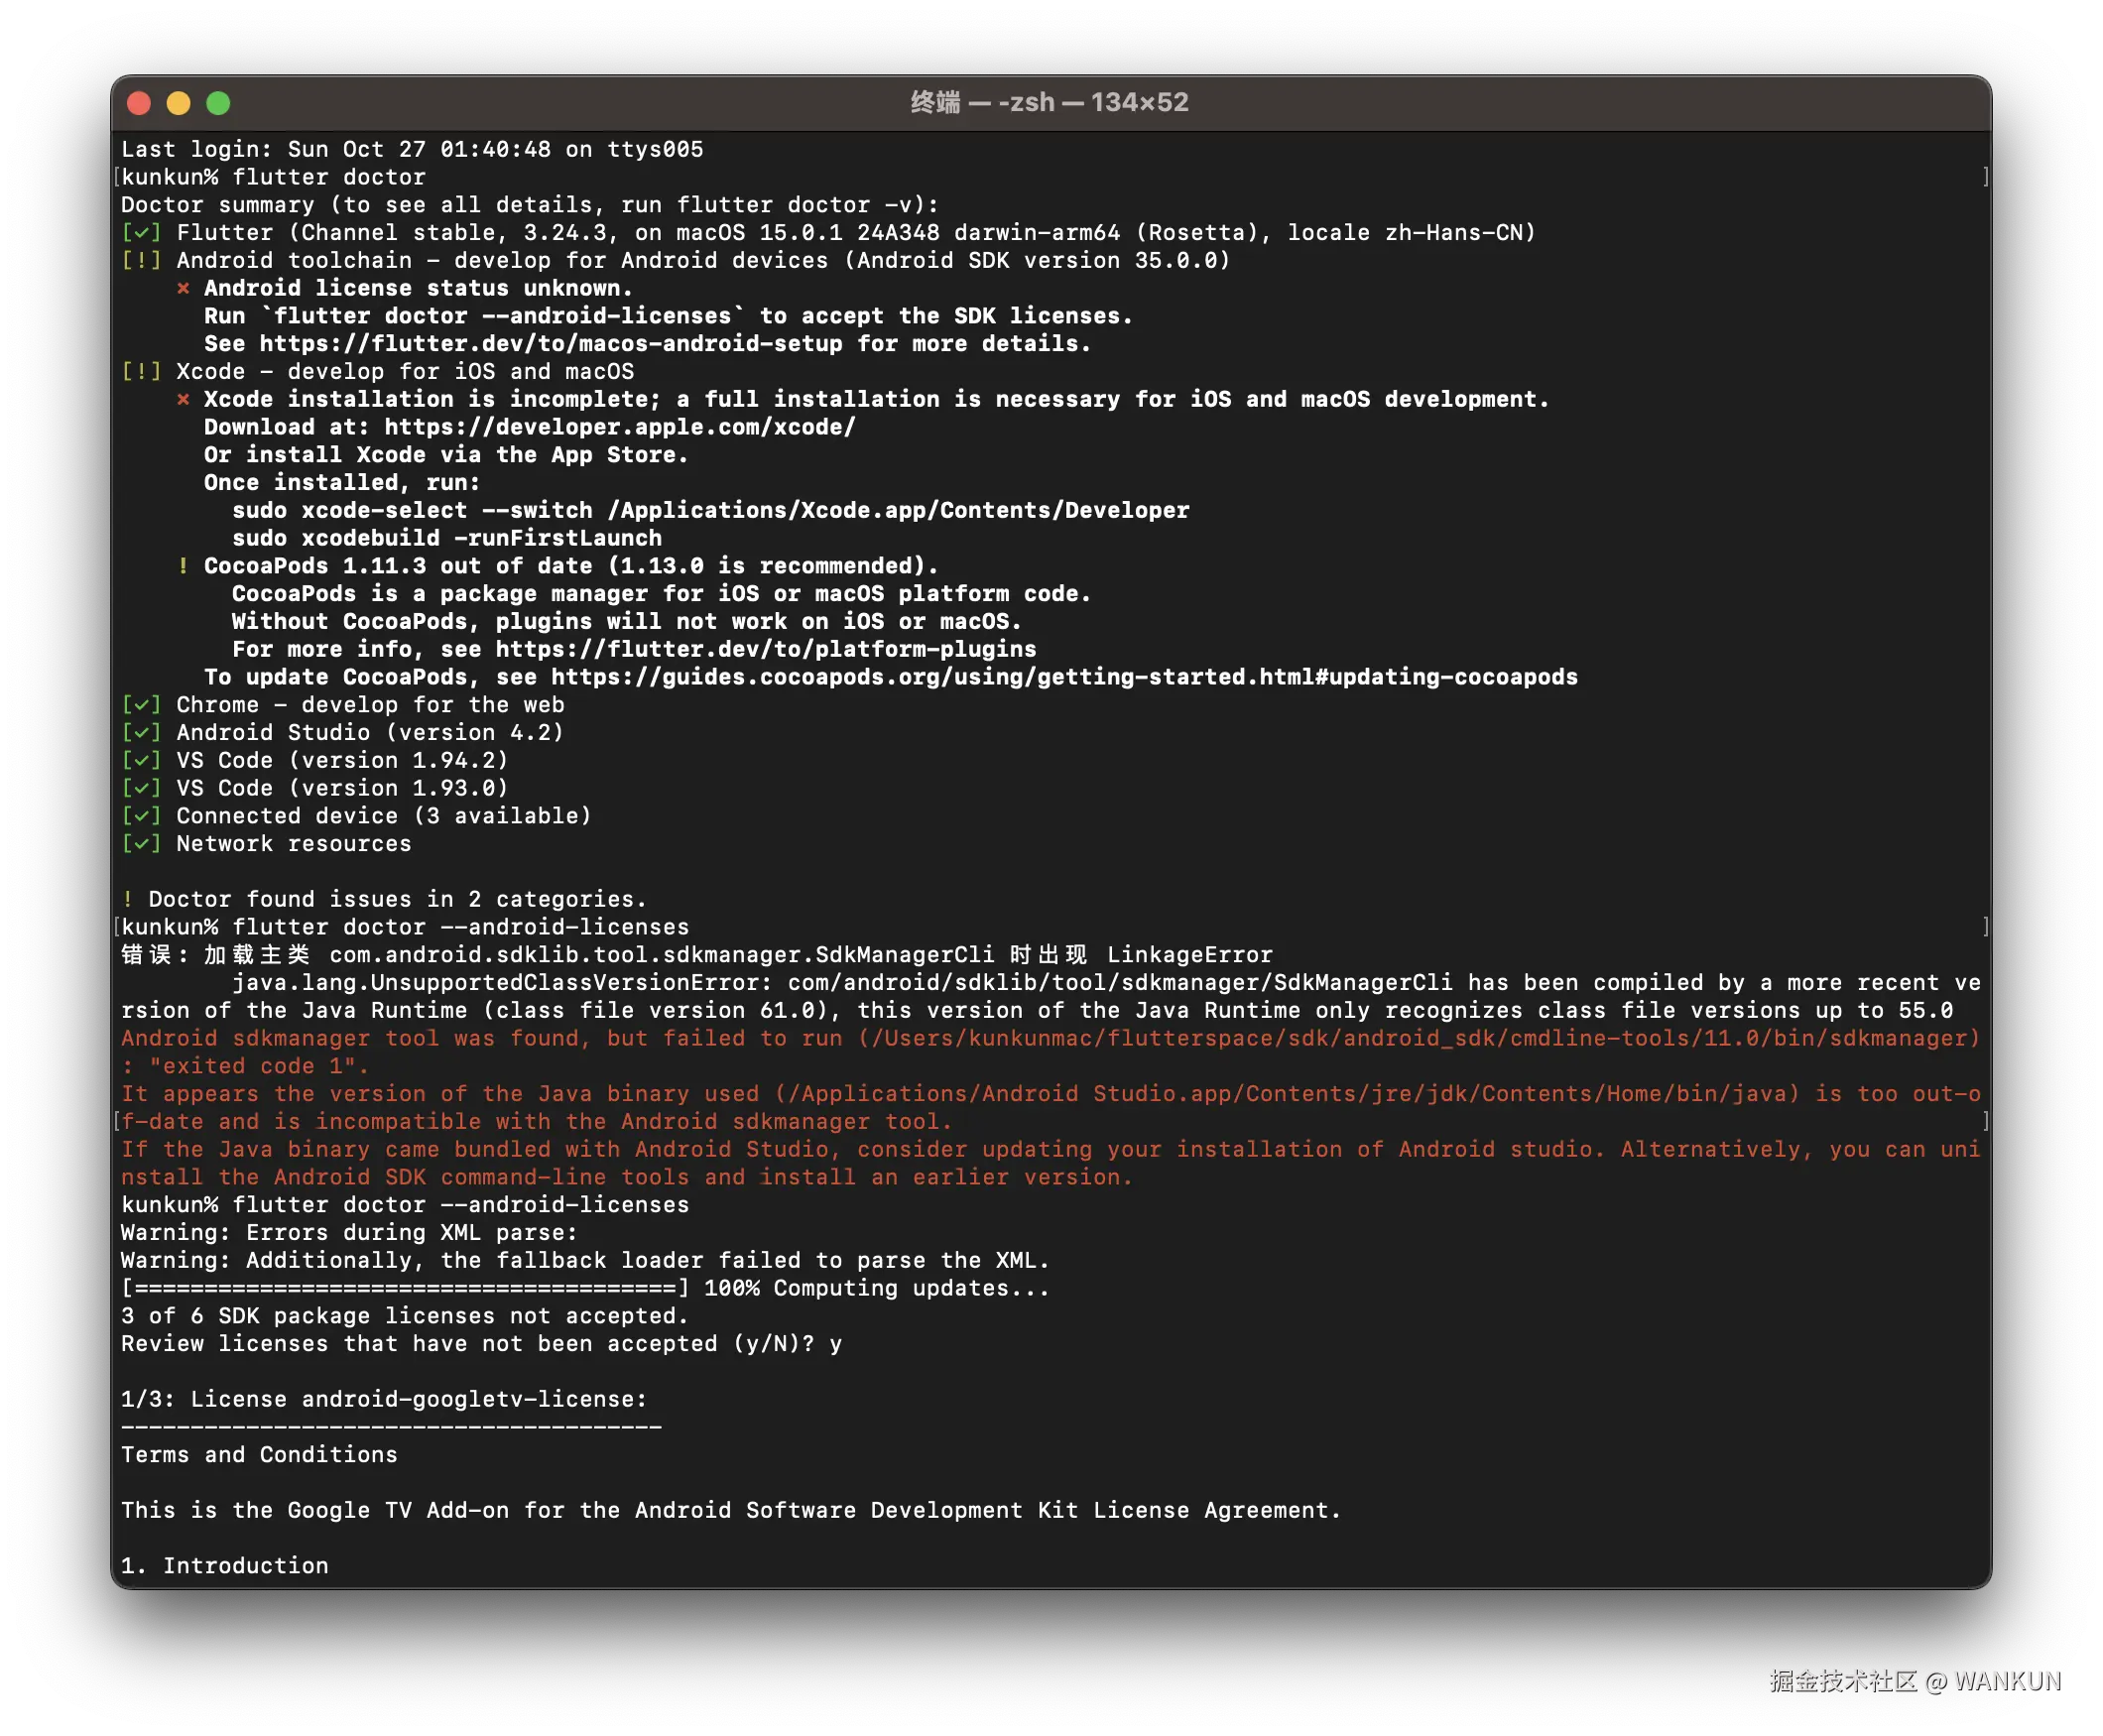The image size is (2103, 1736).
Task: Click the warning mark beside Android toolchain
Action: point(141,261)
